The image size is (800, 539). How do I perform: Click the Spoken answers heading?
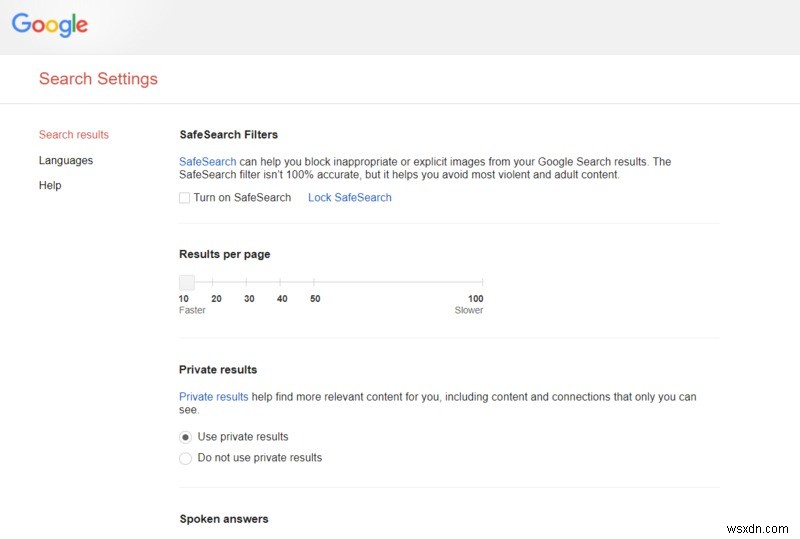pos(224,519)
